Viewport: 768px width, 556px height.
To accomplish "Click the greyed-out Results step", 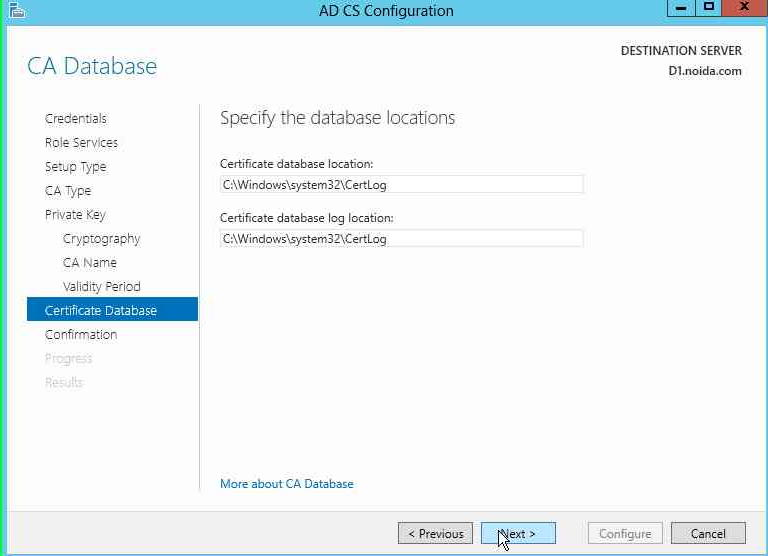I will [x=64, y=382].
